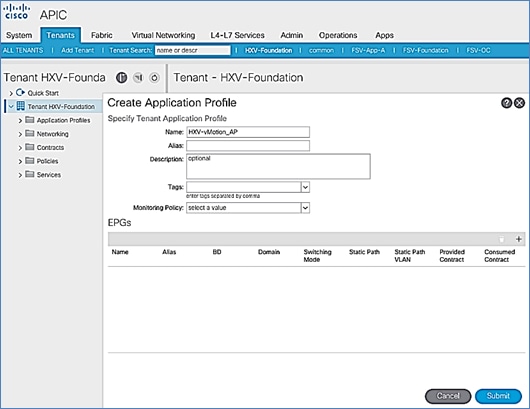Open the Tags dropdown arrow
This screenshot has height=409, width=530.
(305, 187)
